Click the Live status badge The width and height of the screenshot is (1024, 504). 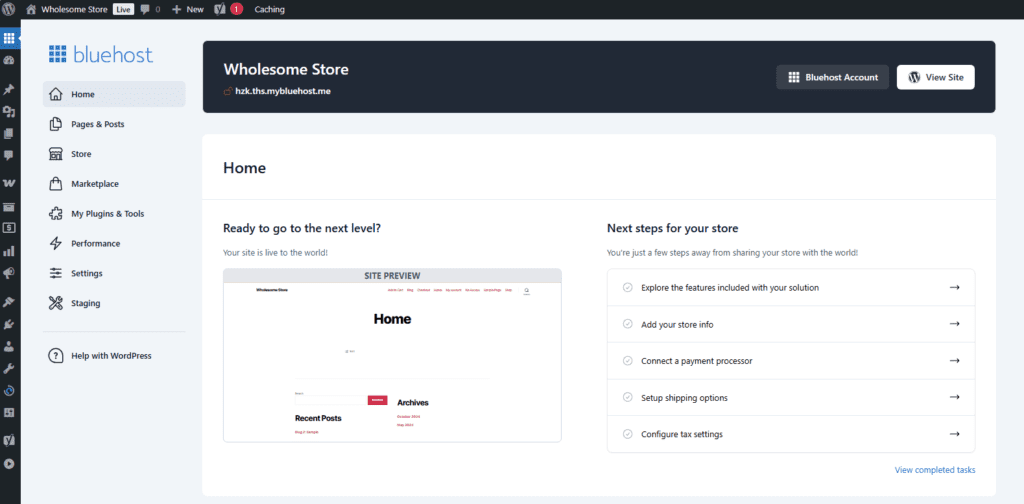pyautogui.click(x=123, y=9)
